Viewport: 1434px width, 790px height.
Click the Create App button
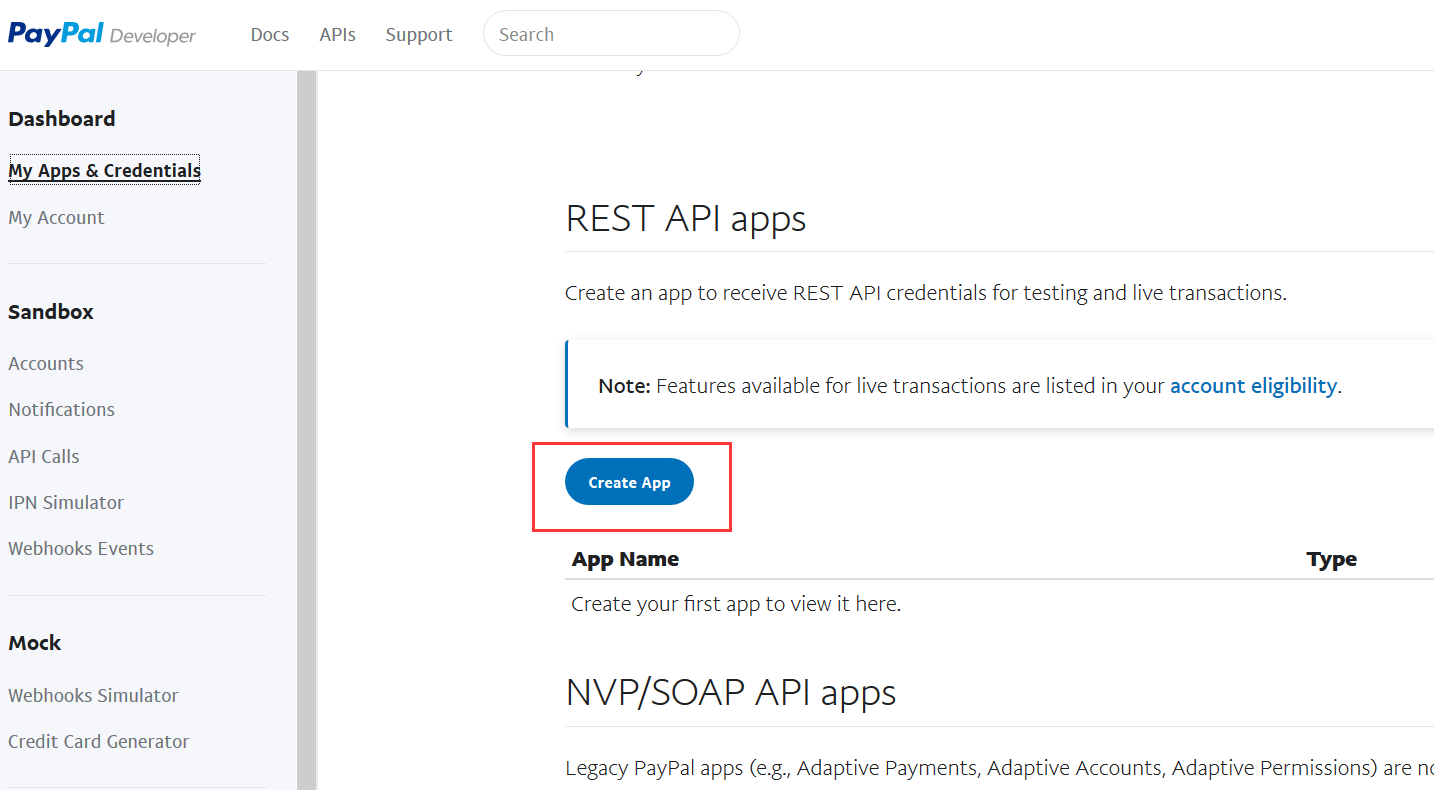(629, 482)
